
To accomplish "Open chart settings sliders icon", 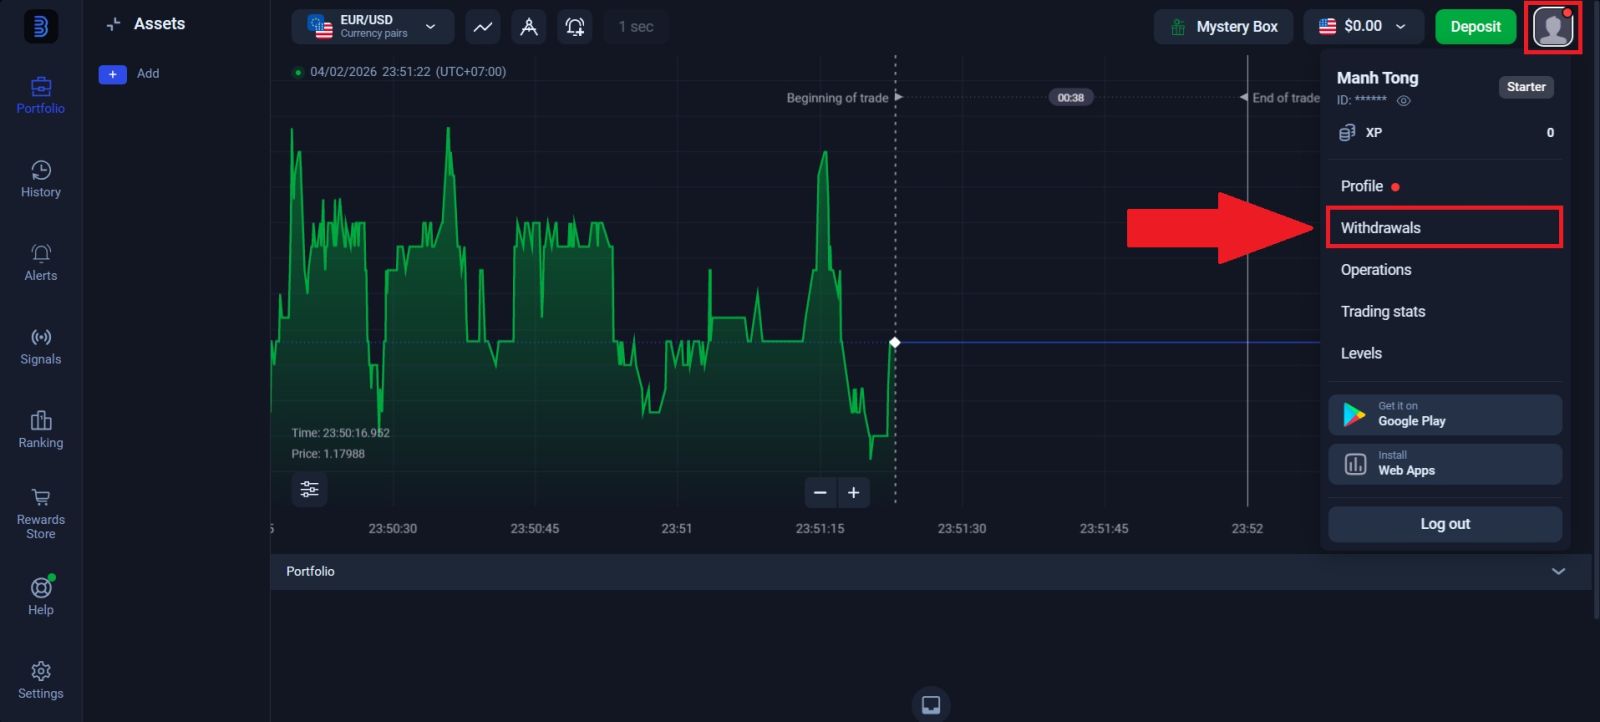I will pos(309,489).
